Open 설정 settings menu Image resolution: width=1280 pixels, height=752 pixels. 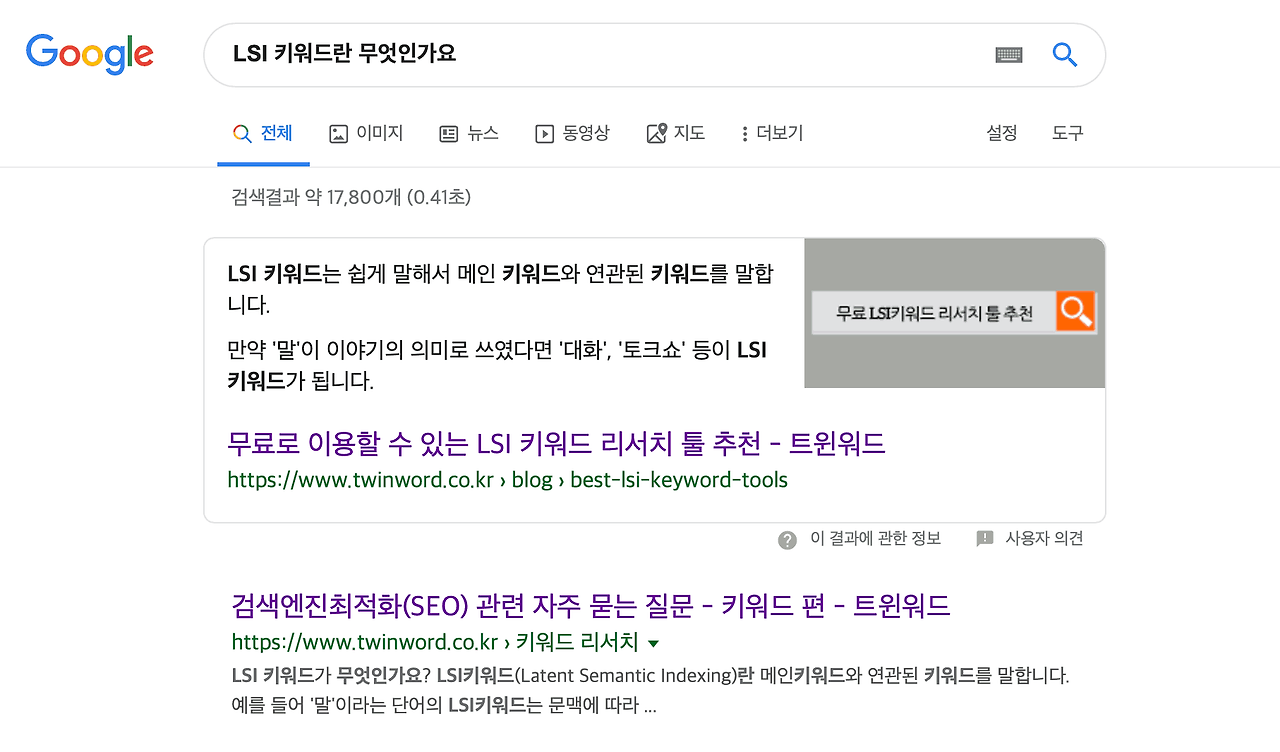tap(1002, 133)
